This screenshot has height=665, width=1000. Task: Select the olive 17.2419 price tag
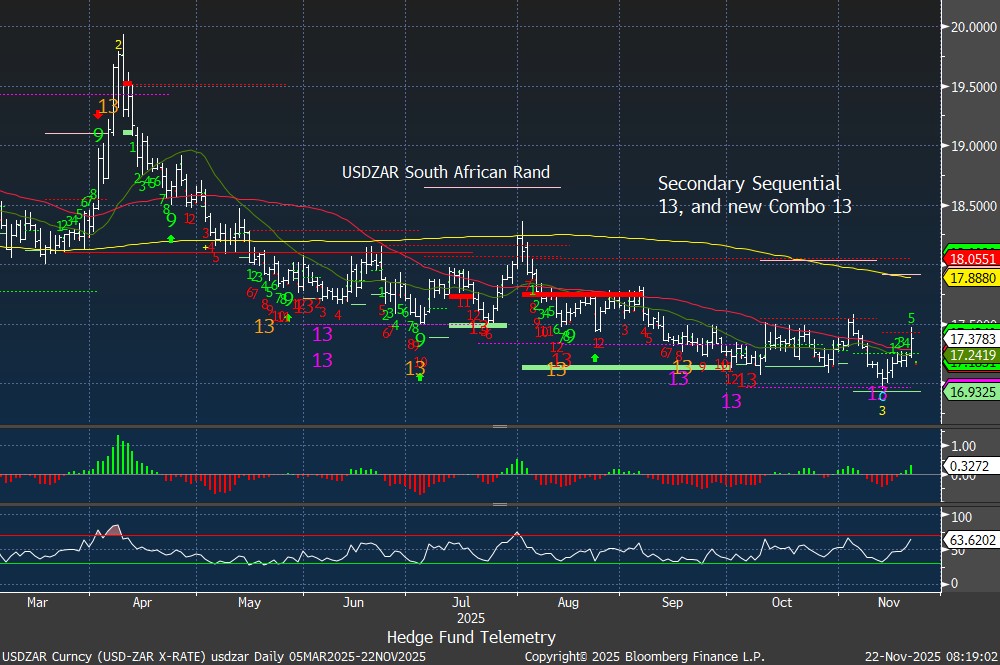(970, 355)
